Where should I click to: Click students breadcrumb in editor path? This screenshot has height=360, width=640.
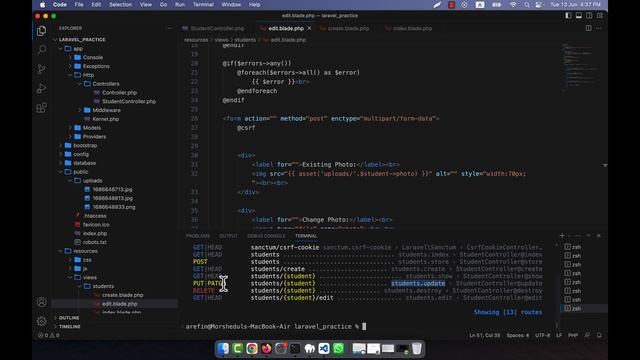245,40
